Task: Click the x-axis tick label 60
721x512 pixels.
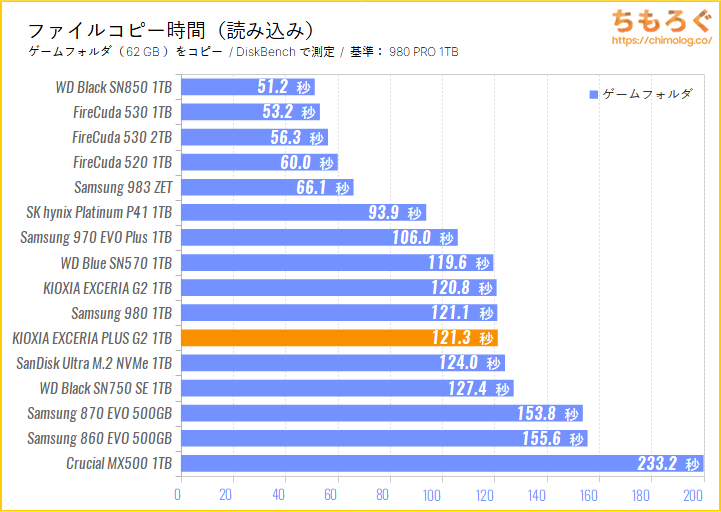Action: (331, 495)
